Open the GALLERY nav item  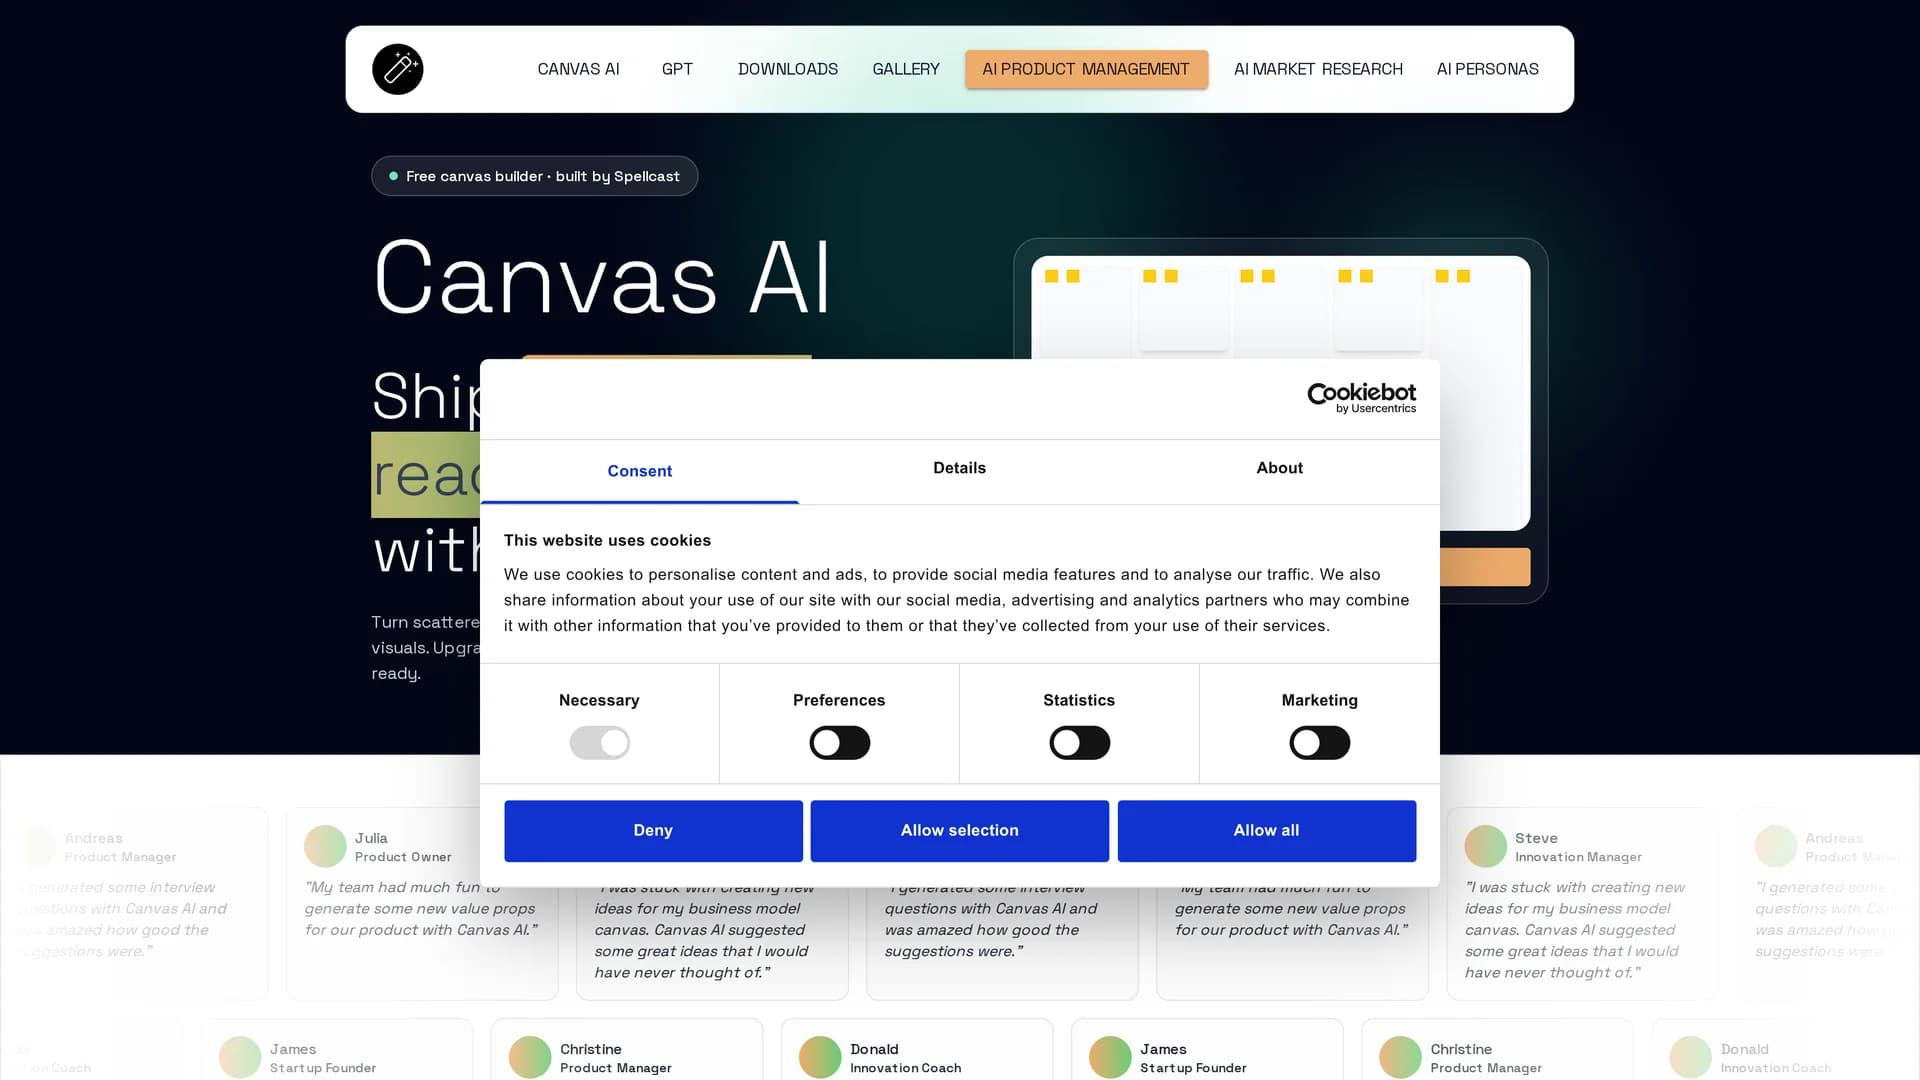point(906,69)
